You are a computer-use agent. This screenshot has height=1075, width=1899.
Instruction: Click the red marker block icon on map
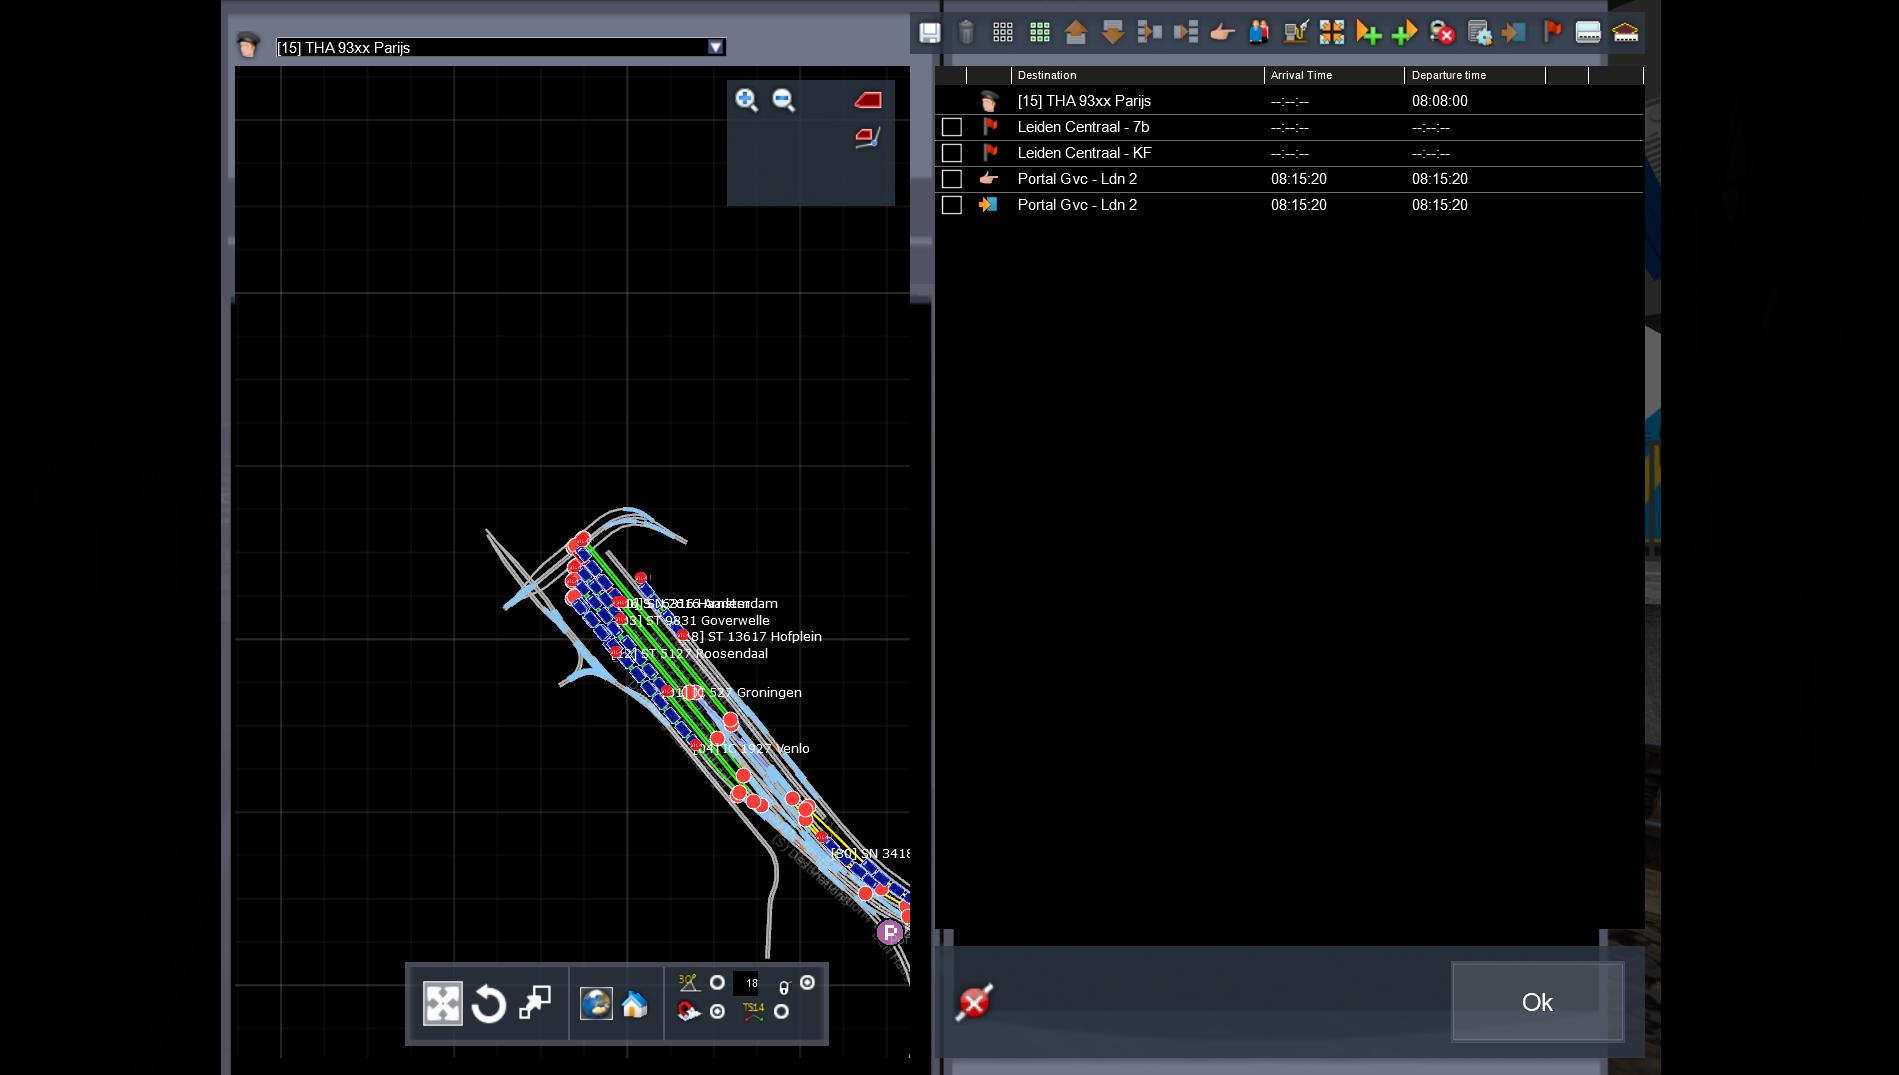(868, 100)
